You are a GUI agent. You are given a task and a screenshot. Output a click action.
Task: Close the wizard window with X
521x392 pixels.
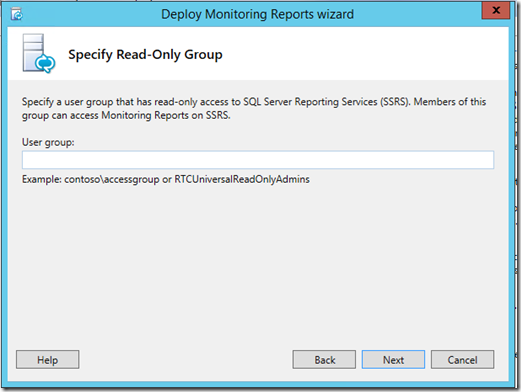[496, 10]
